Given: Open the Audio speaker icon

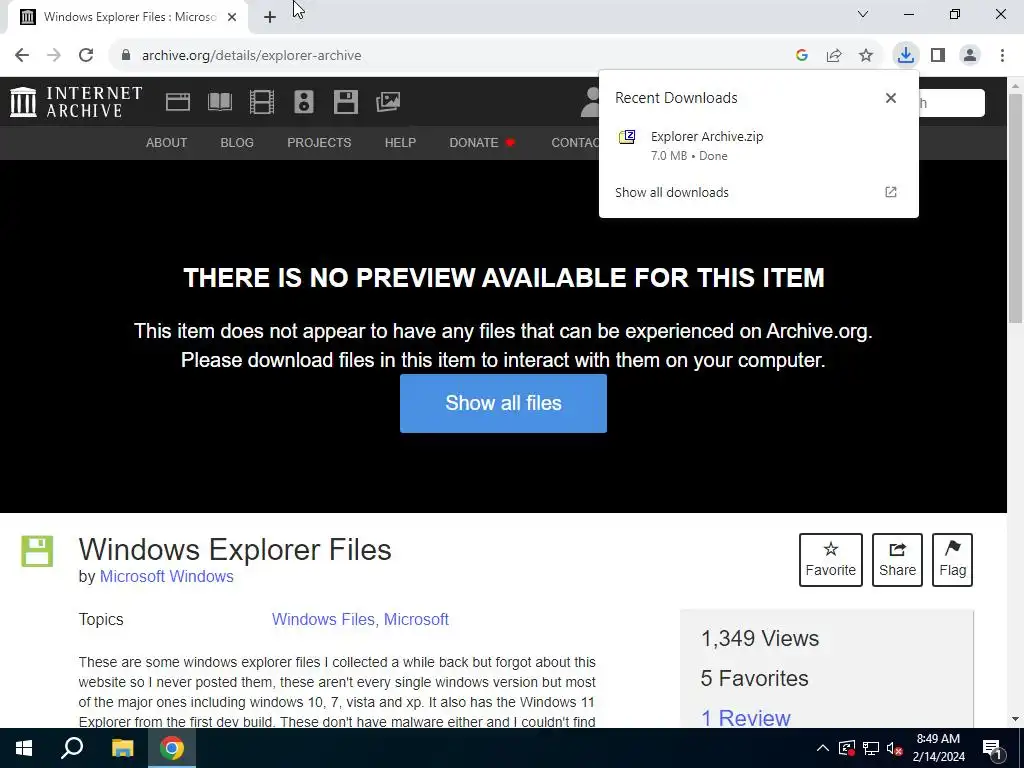Looking at the screenshot, I should tap(304, 102).
